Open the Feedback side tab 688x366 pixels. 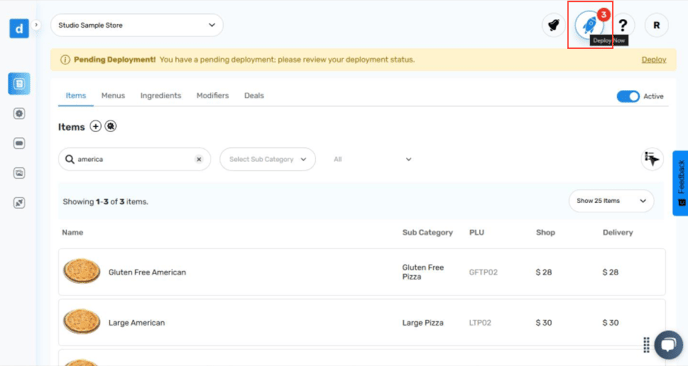pyautogui.click(x=681, y=183)
